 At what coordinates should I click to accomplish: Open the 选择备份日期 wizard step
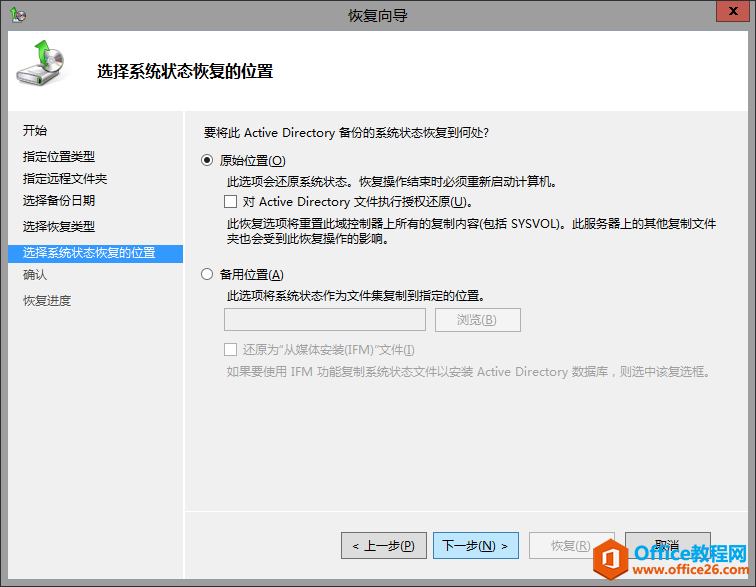[x=59, y=200]
